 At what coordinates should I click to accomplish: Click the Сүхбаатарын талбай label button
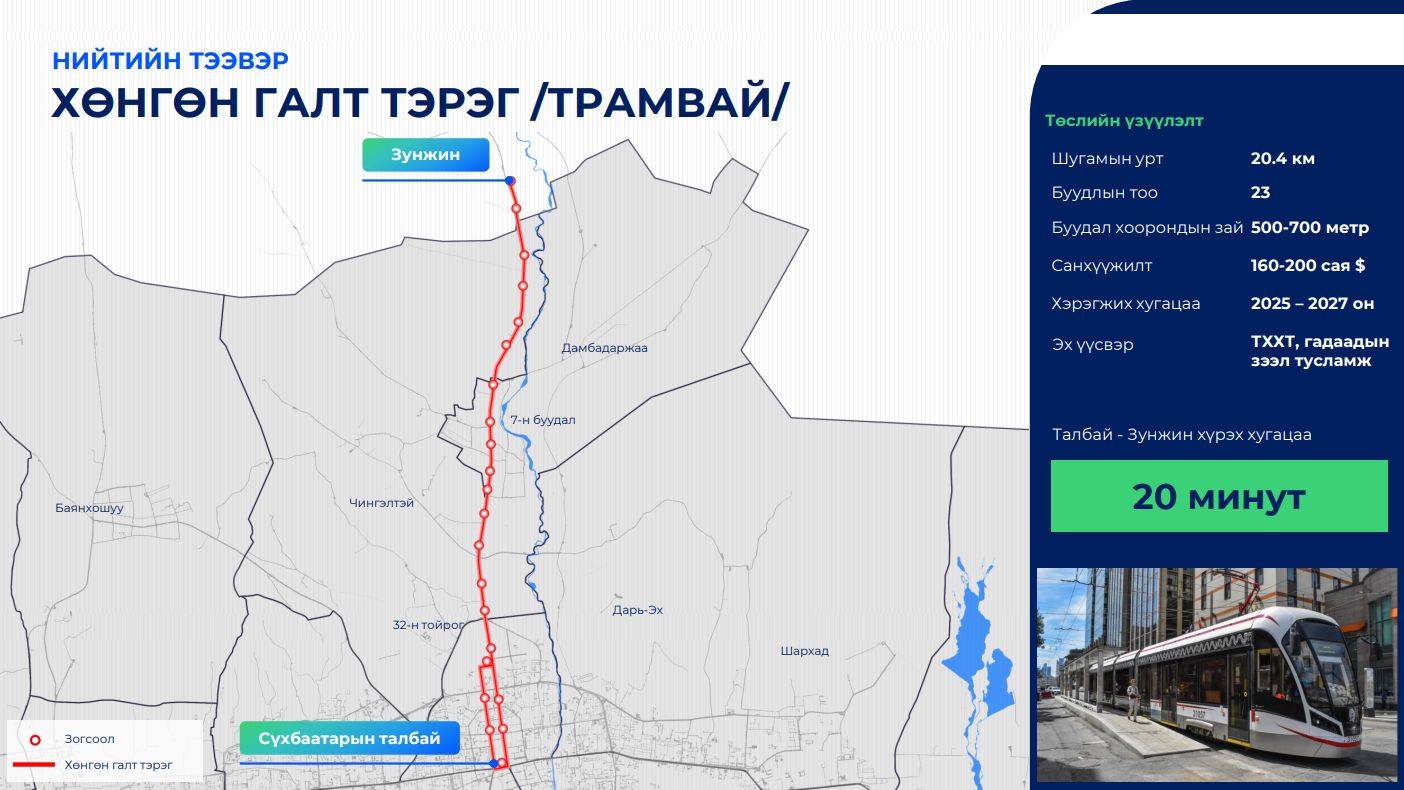(x=348, y=737)
